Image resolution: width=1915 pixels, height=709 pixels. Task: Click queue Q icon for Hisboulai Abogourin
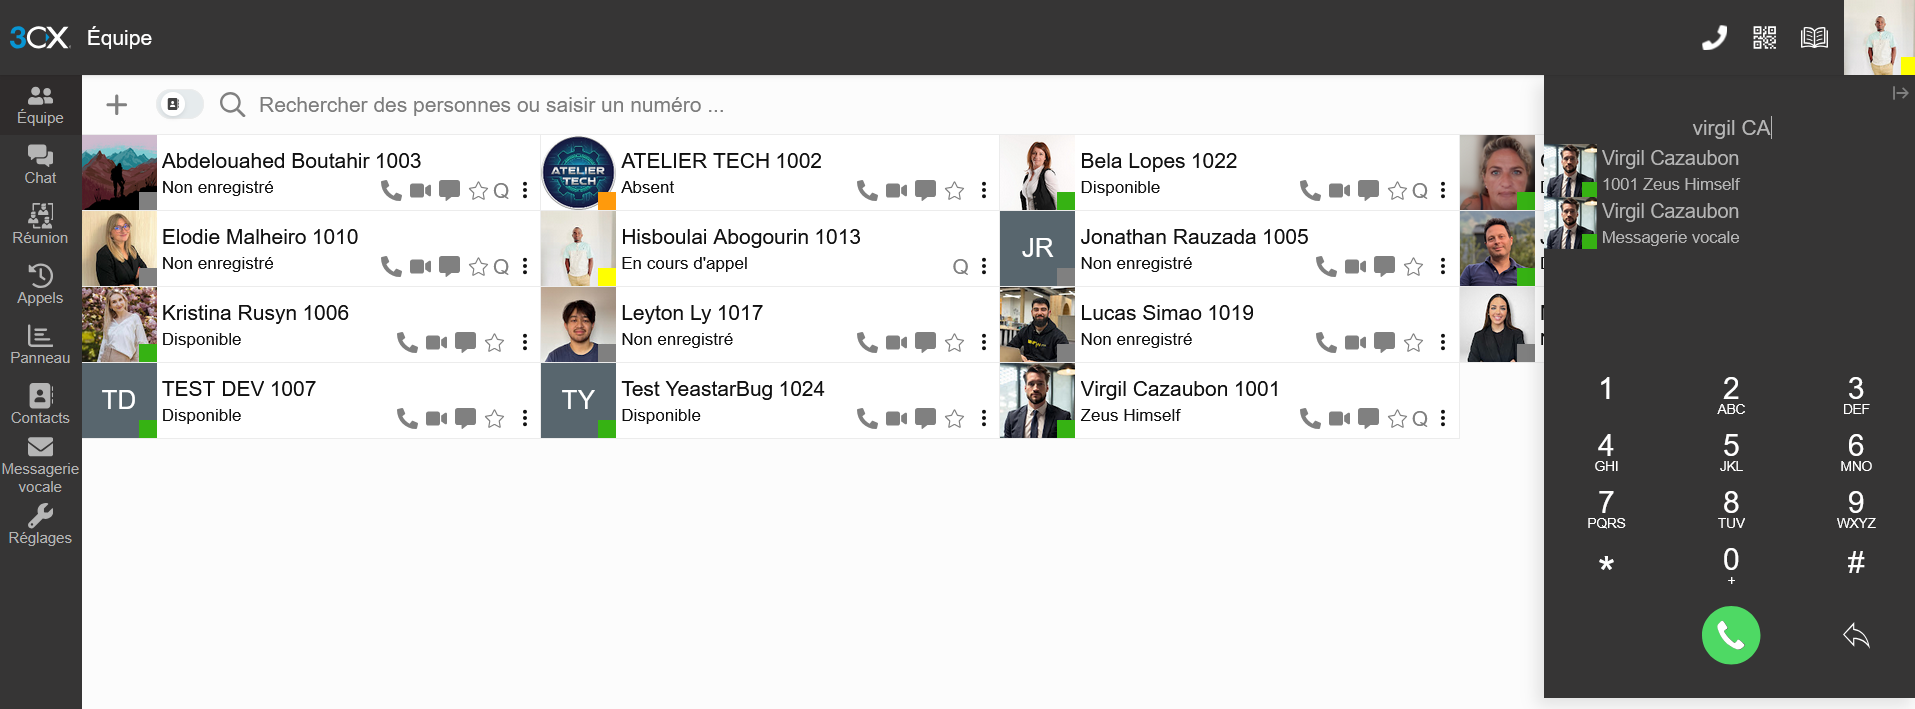[x=960, y=267]
